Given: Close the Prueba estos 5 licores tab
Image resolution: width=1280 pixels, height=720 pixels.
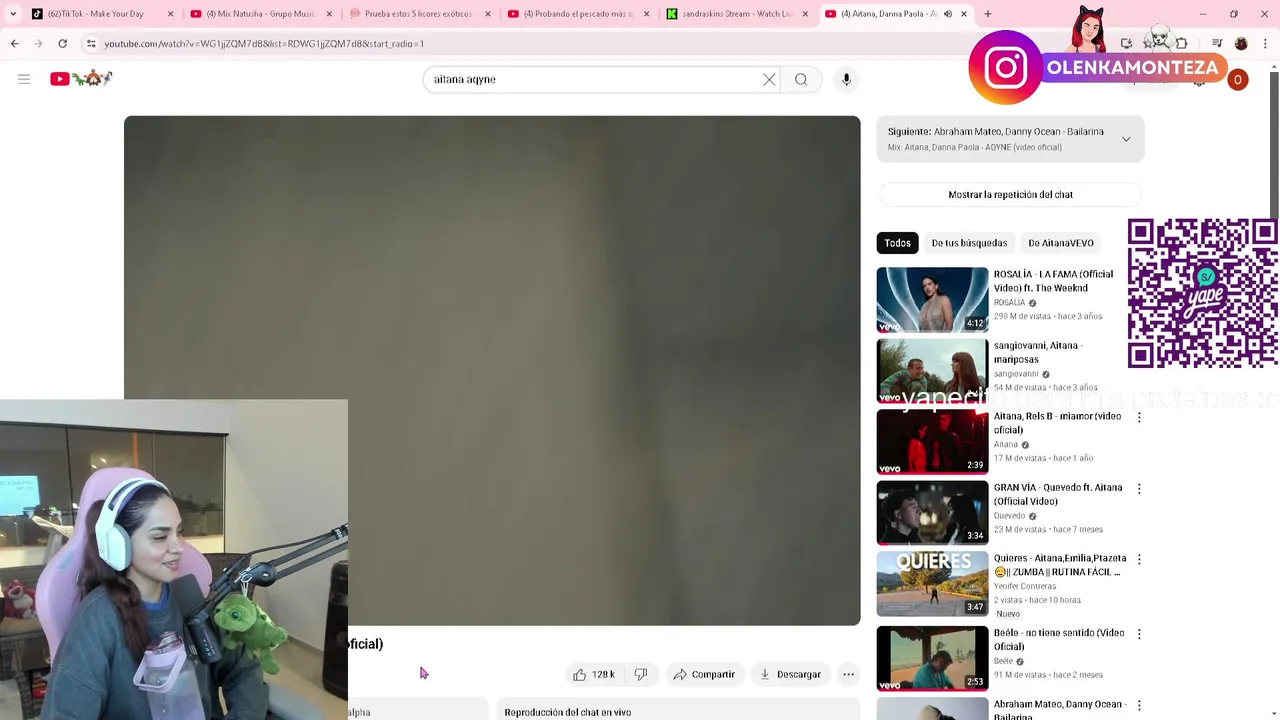Looking at the screenshot, I should (488, 14).
